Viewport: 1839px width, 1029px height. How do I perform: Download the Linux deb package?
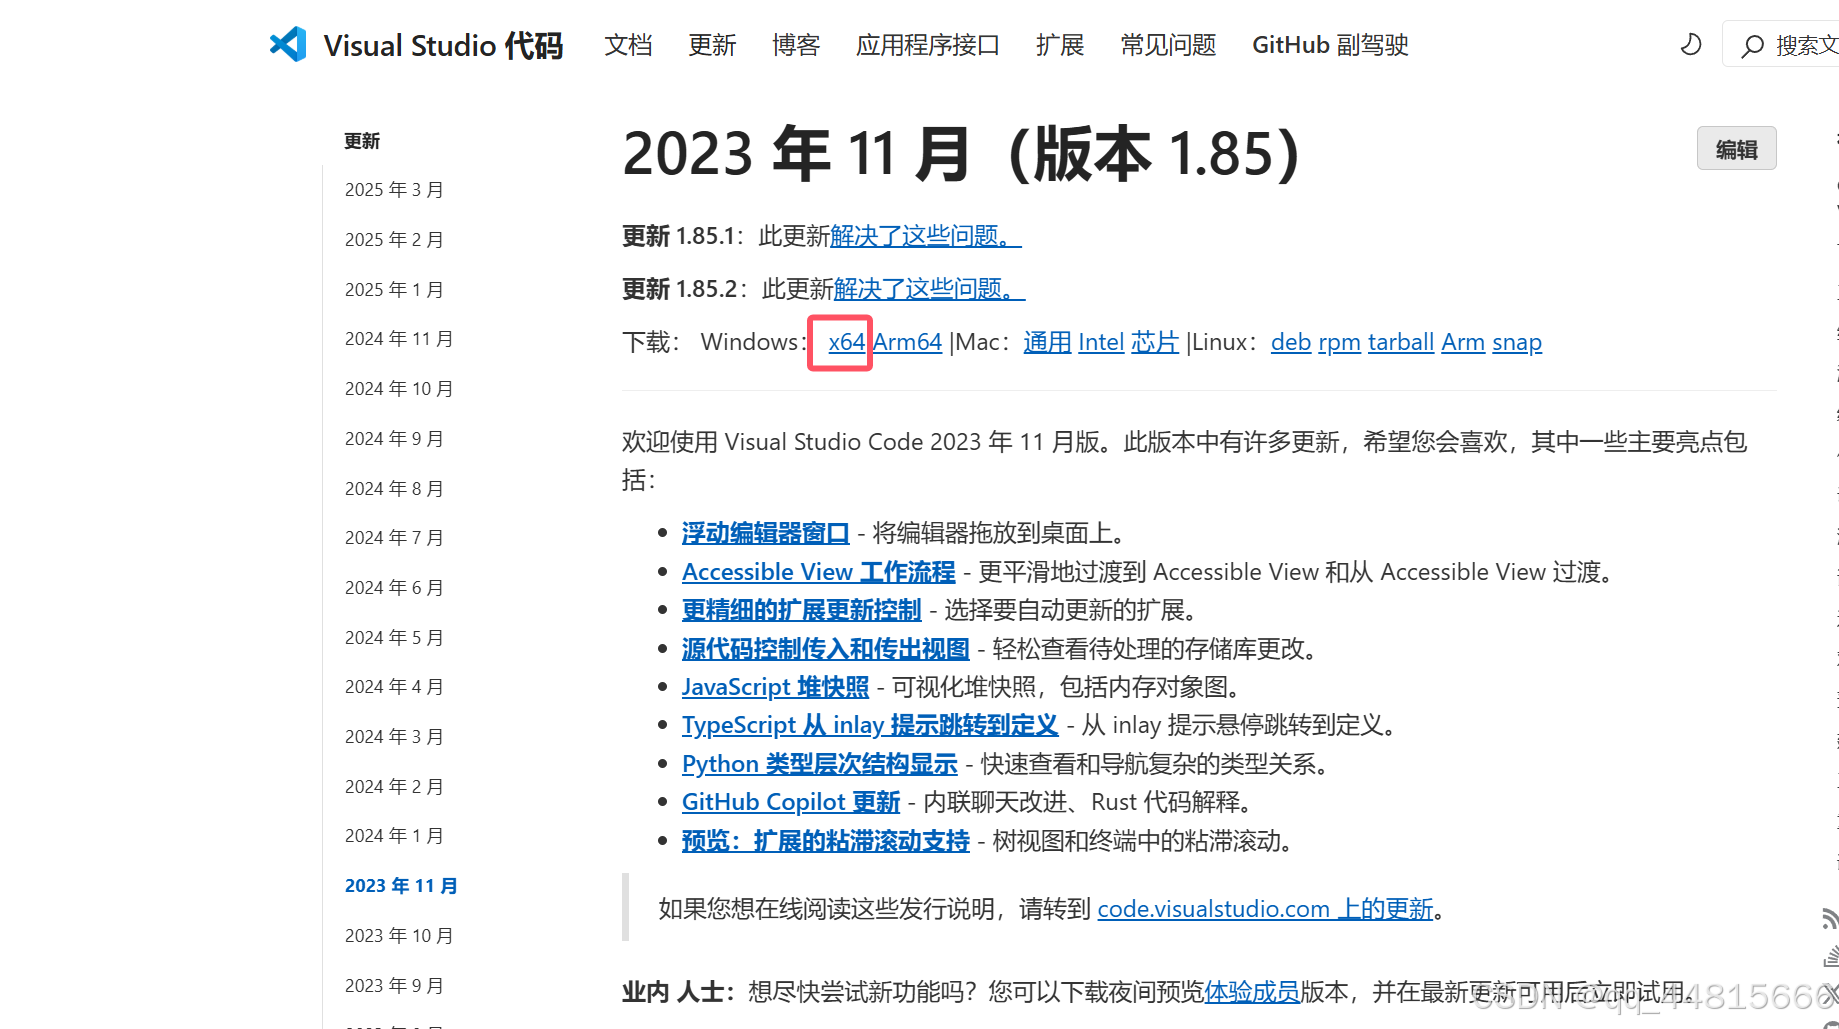coord(1291,342)
